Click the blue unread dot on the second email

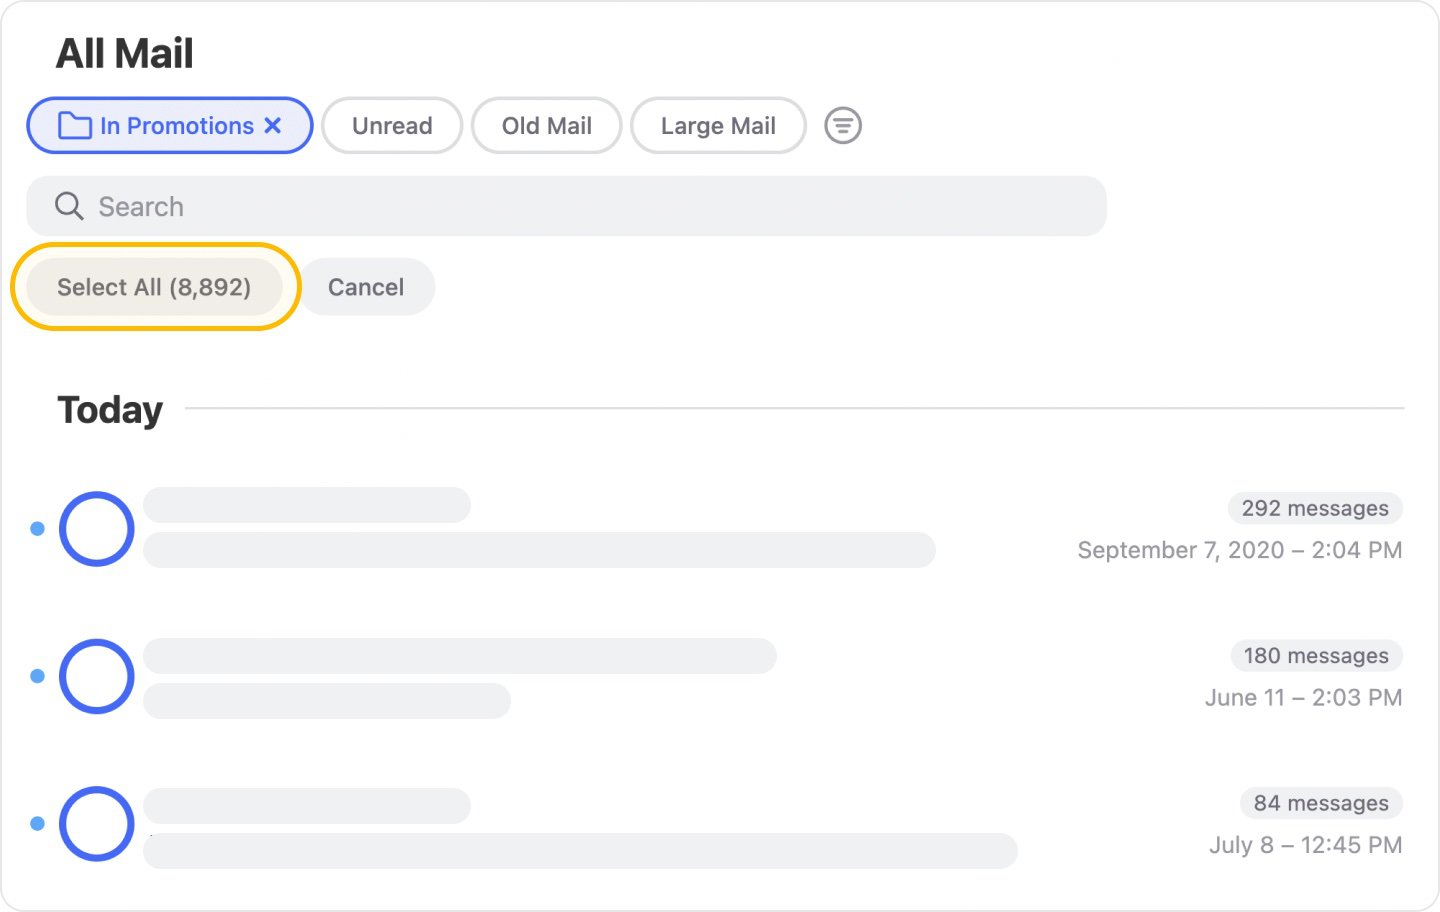[36, 675]
